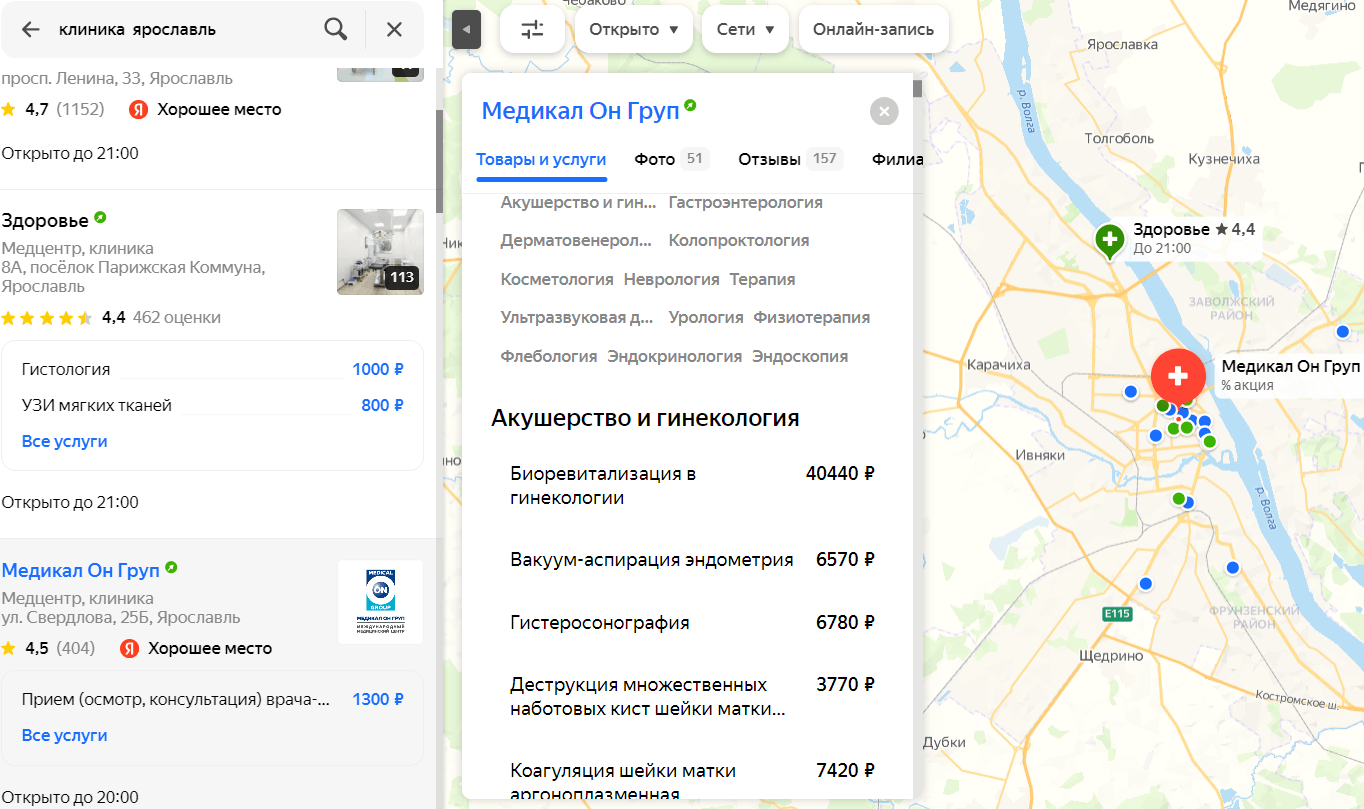
Task: Select the Эндоскопия category
Action: [800, 357]
